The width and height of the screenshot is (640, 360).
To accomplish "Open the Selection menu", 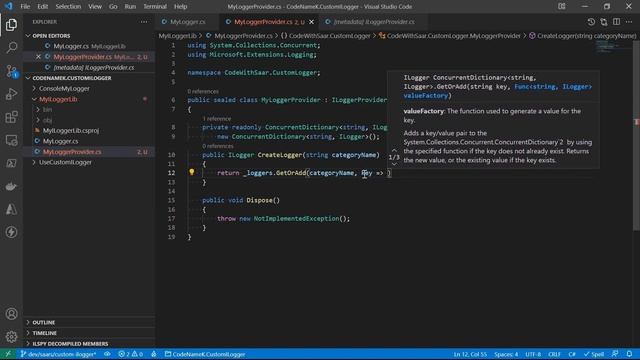I will [x=68, y=7].
